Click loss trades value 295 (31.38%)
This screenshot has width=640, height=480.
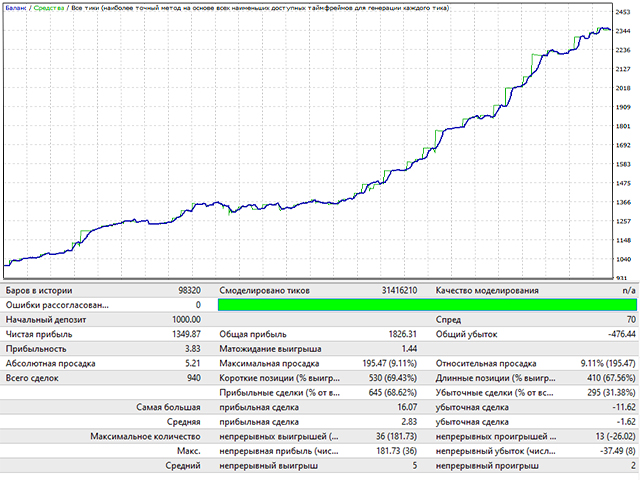coord(611,393)
